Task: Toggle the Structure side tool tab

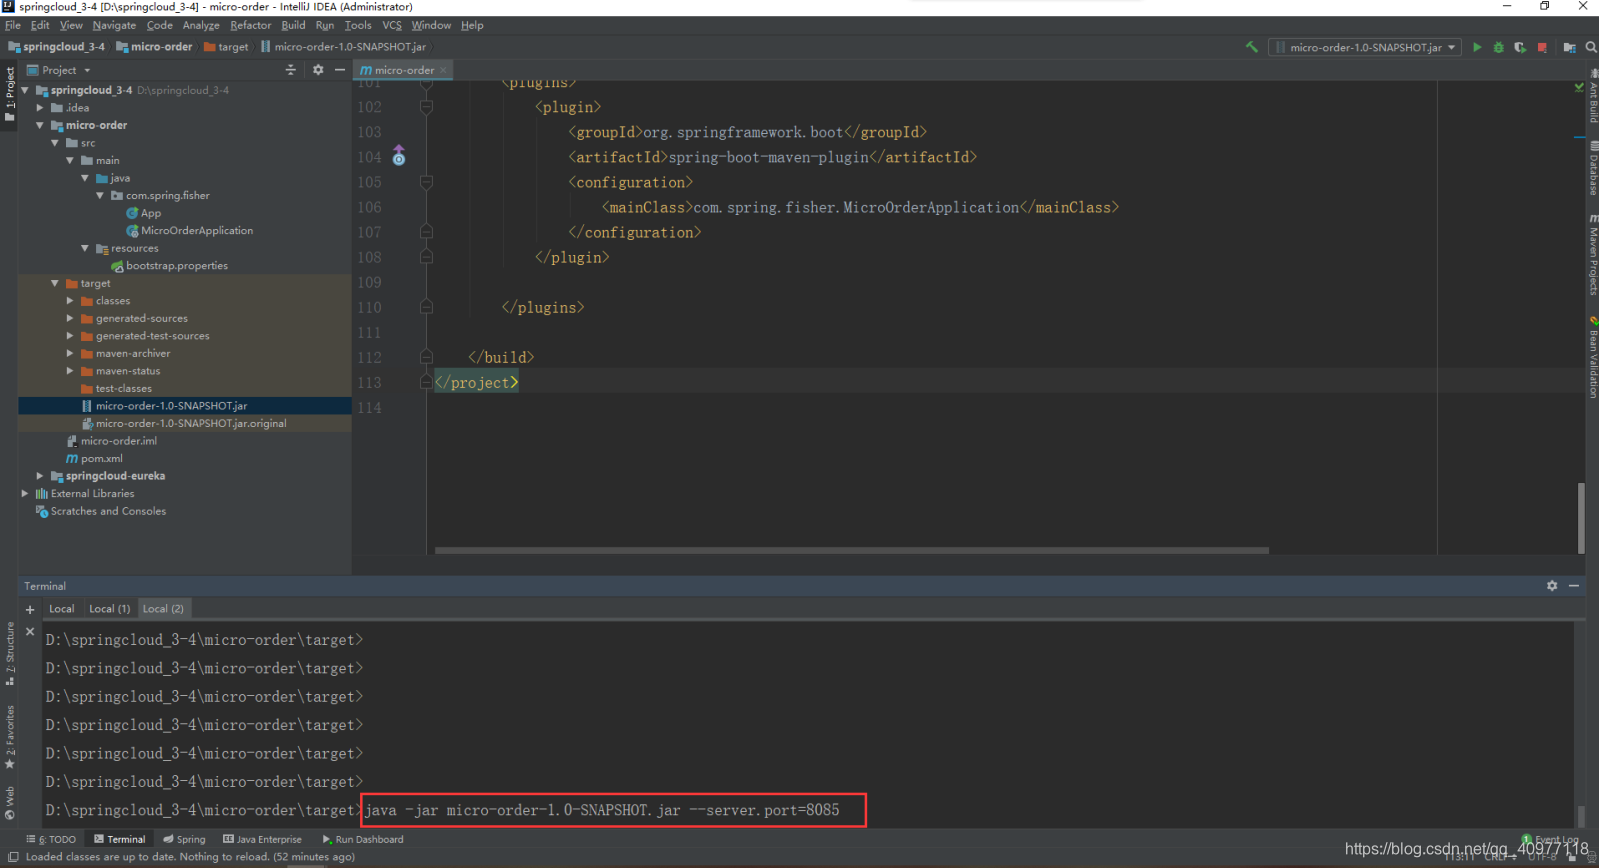Action: pos(9,654)
